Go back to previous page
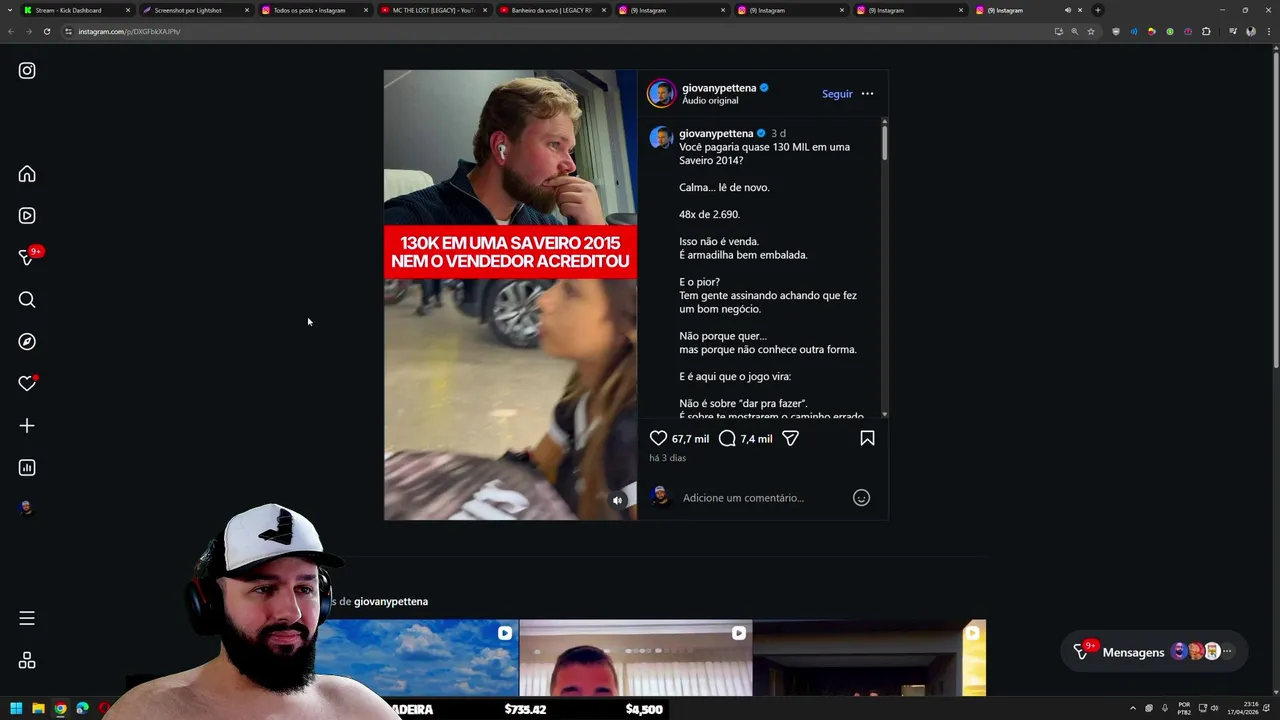Image resolution: width=1280 pixels, height=720 pixels. point(11,31)
